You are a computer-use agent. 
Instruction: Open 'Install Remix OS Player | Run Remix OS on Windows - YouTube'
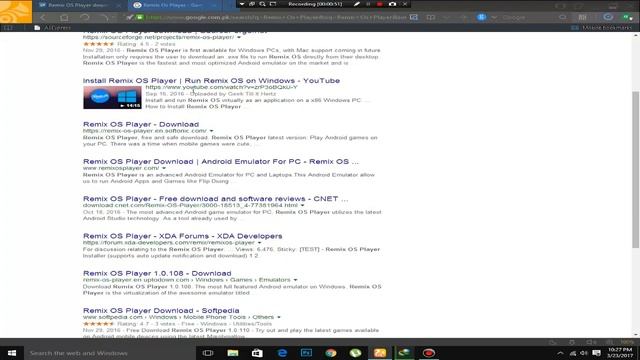point(211,80)
